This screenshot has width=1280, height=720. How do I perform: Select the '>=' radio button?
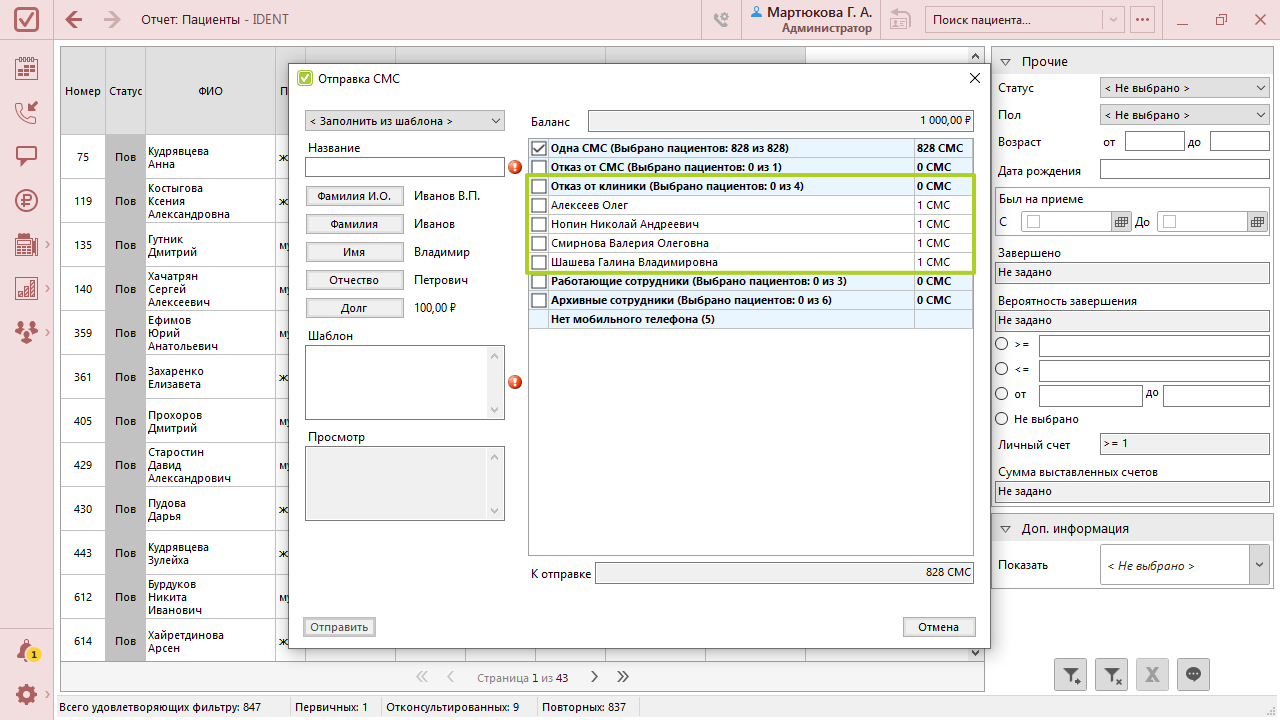pyautogui.click(x=1002, y=344)
